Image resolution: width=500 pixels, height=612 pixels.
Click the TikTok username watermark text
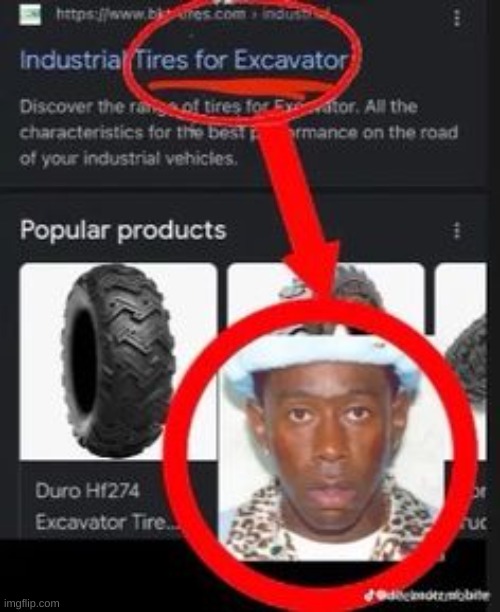[432, 596]
